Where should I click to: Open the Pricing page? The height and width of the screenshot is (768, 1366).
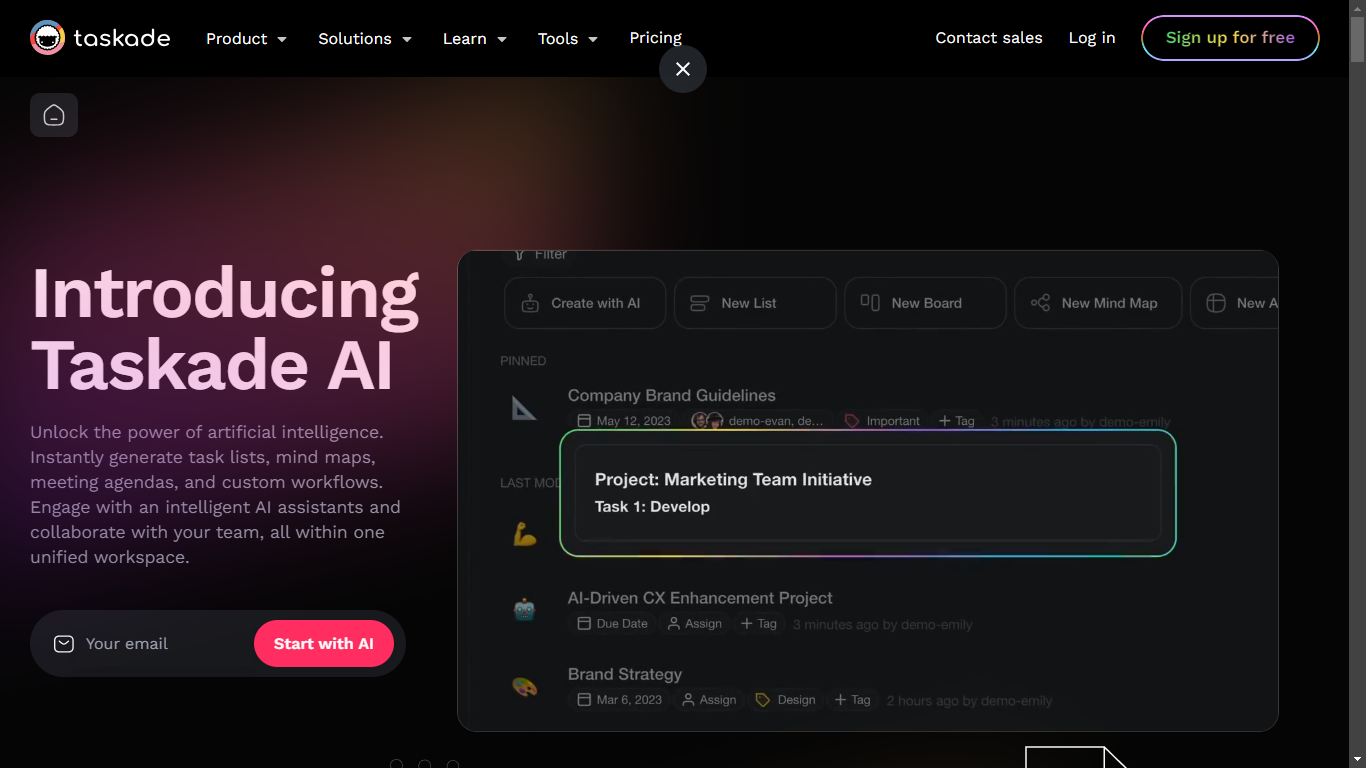pos(655,38)
